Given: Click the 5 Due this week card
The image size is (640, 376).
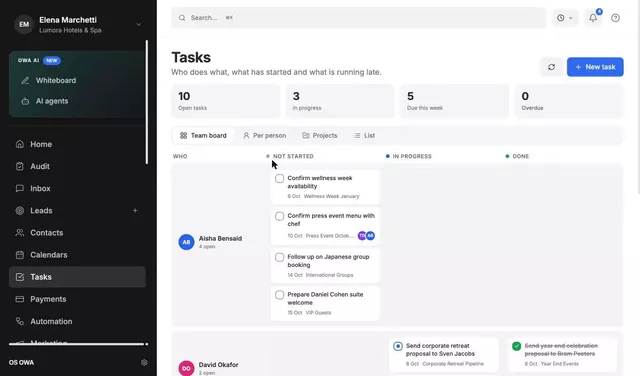Looking at the screenshot, I should tap(455, 101).
